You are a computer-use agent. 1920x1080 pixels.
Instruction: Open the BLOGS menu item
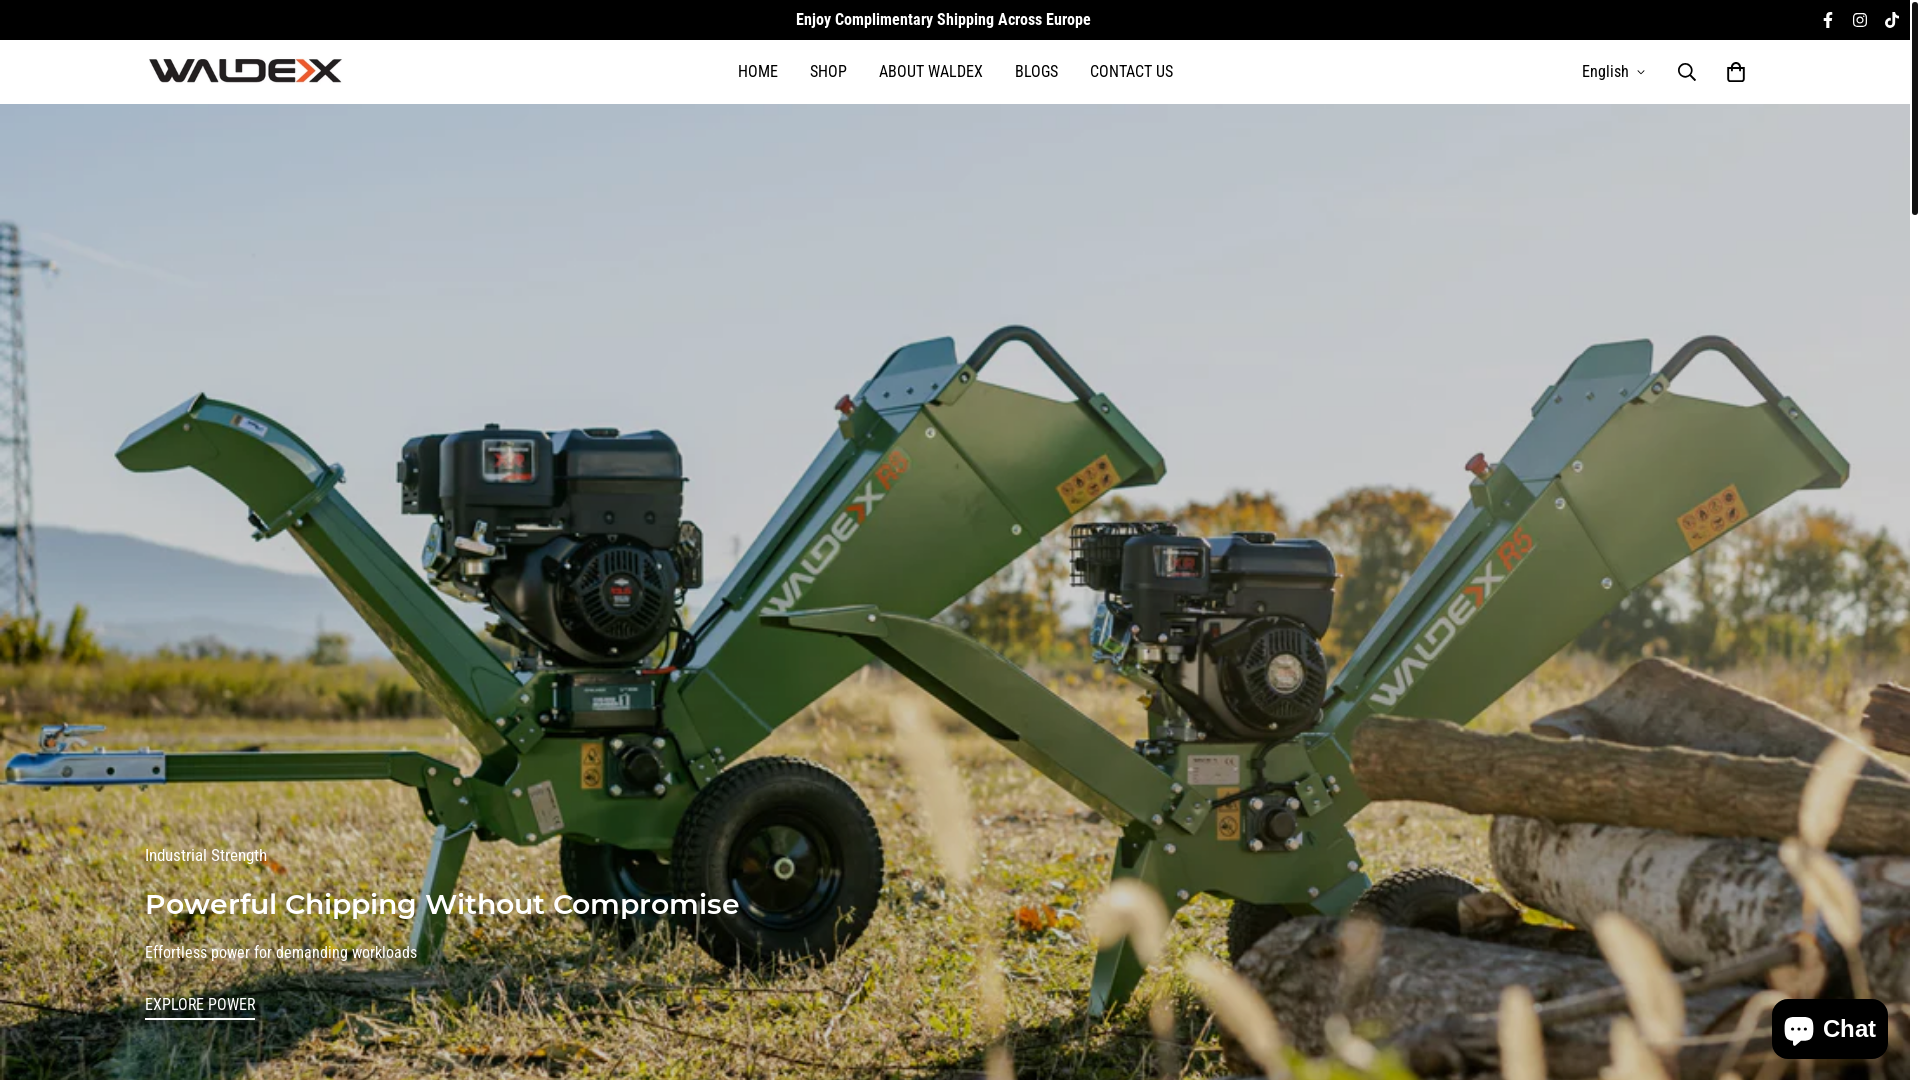(1036, 72)
